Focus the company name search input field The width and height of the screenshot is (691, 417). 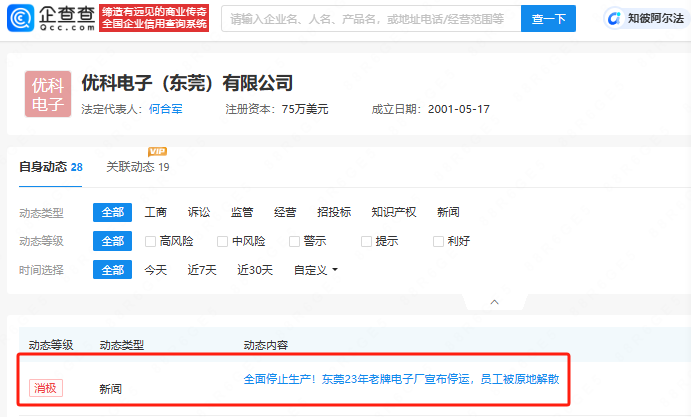(x=371, y=19)
